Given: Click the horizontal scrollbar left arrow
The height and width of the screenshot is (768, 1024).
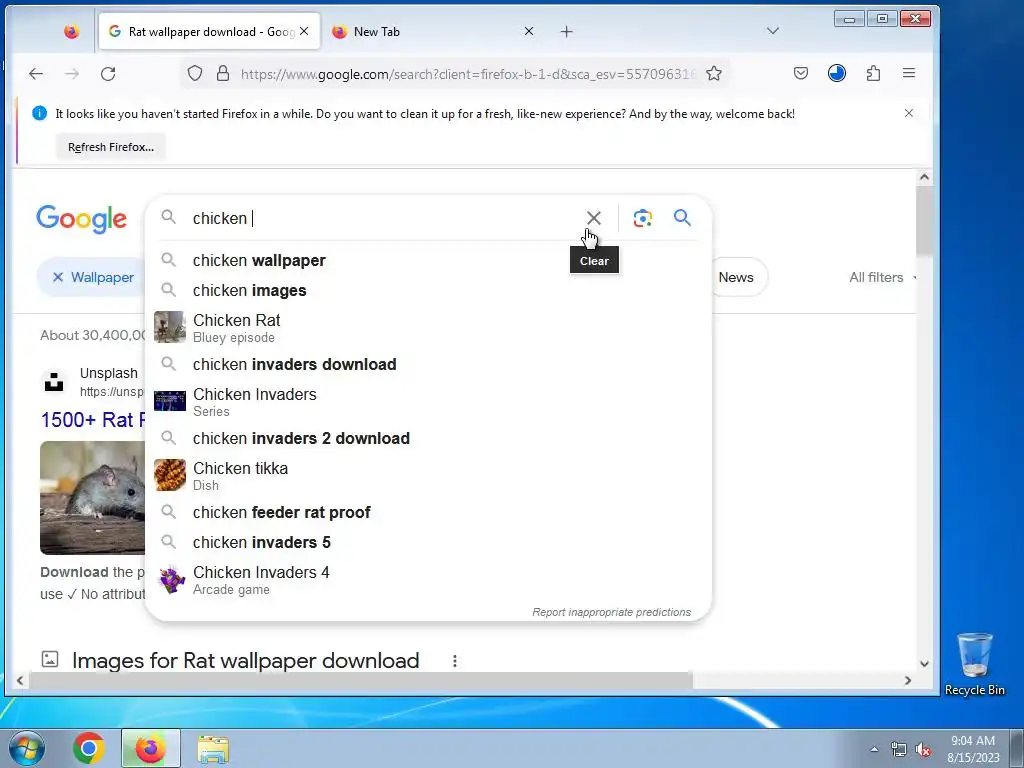Looking at the screenshot, I should click(20, 680).
